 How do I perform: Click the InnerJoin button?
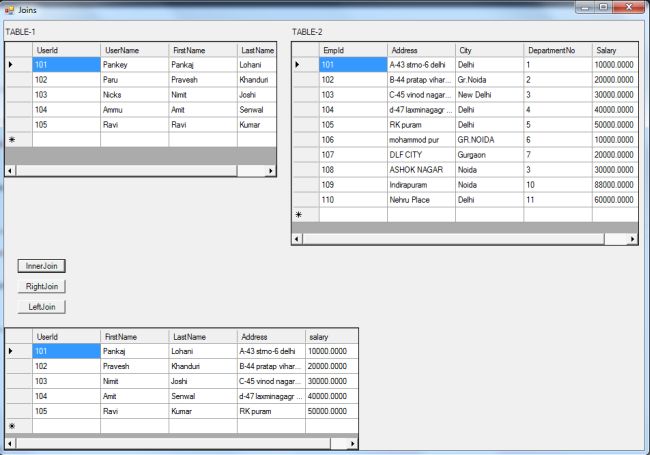pos(41,266)
